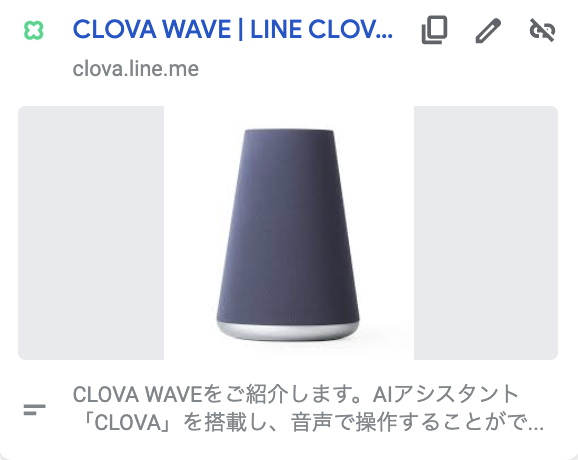Click the clova.line.me domain text
Image resolution: width=578 pixels, height=460 pixels.
click(136, 69)
